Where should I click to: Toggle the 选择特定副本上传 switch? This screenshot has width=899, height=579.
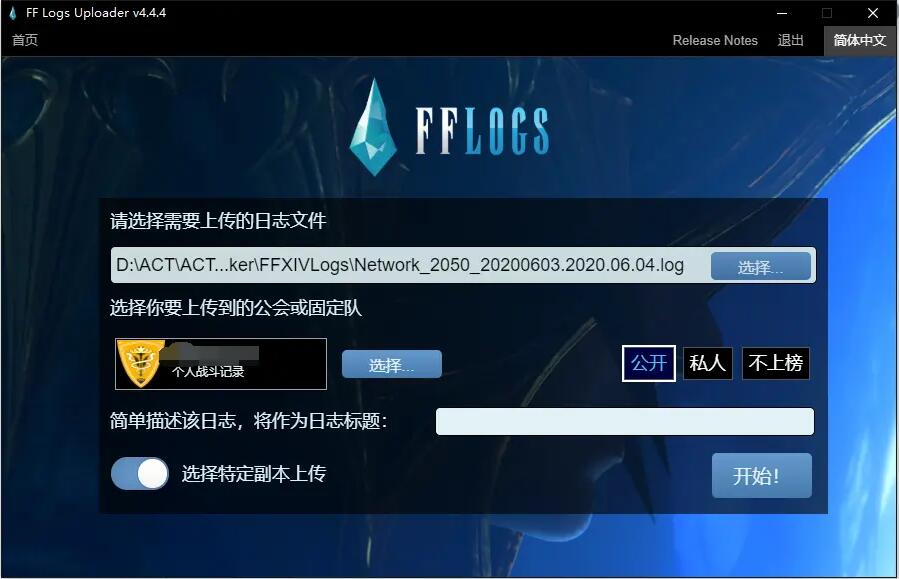(140, 474)
